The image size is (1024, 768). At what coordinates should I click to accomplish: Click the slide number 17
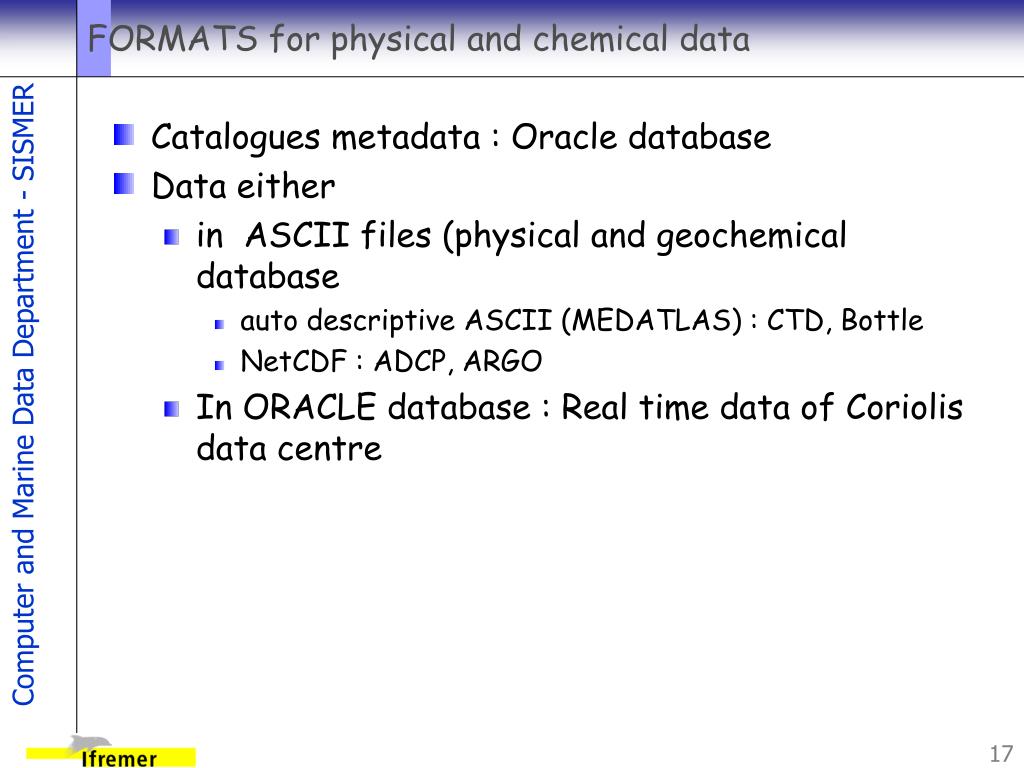point(1001,754)
